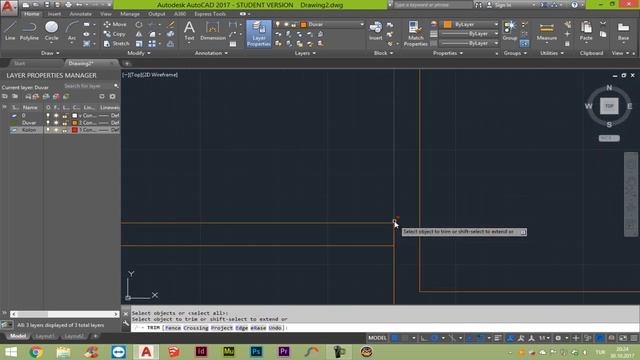Select the Scale tool in Modify panel

pyautogui.click(x=139, y=43)
